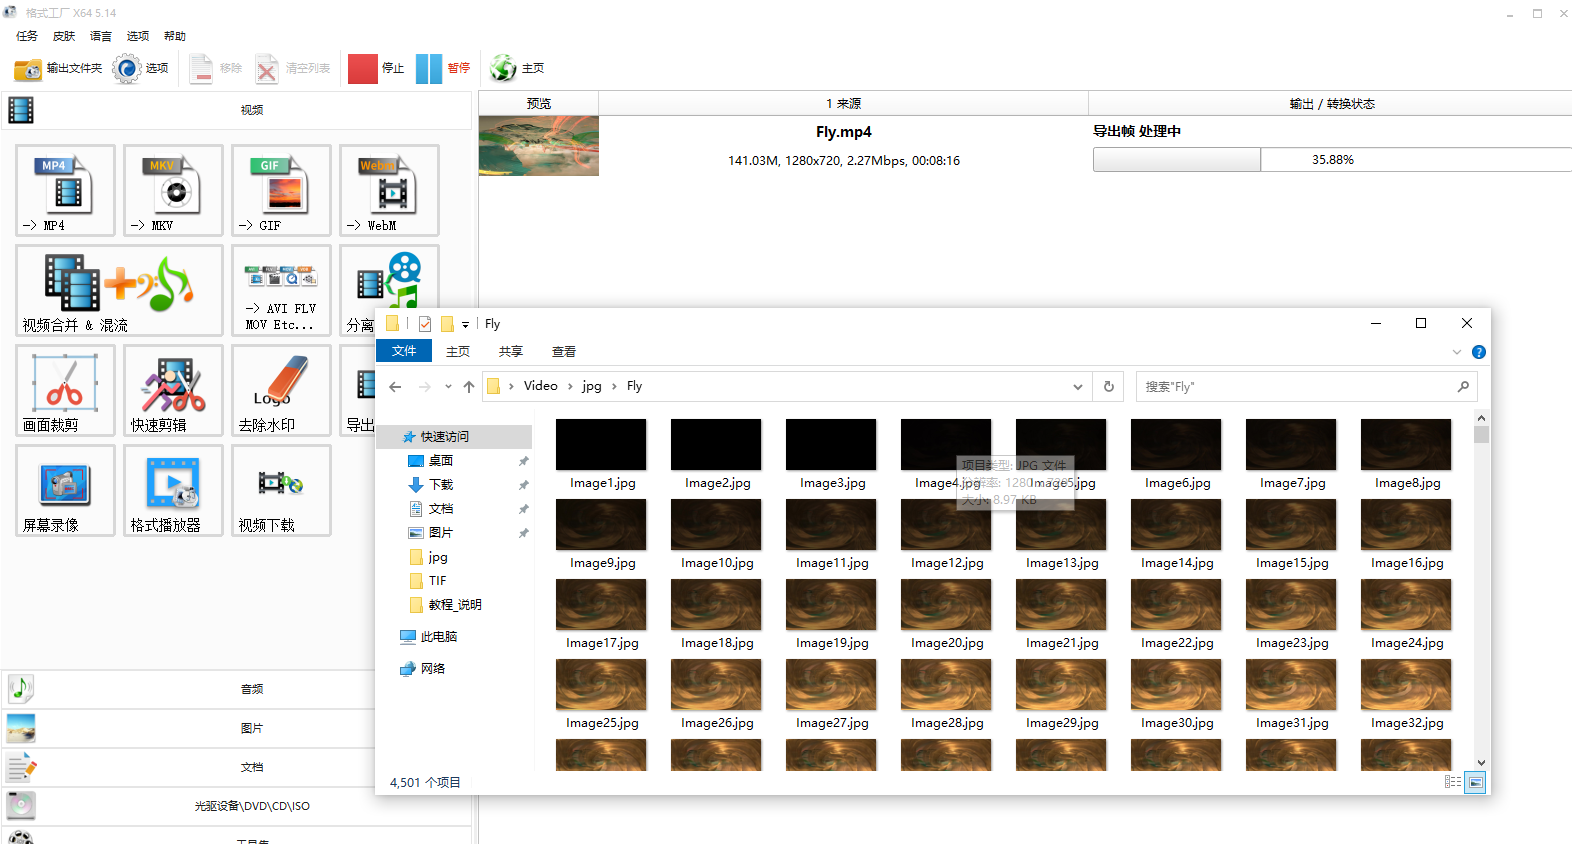
Task: Pause the conversion task
Action: click(443, 68)
